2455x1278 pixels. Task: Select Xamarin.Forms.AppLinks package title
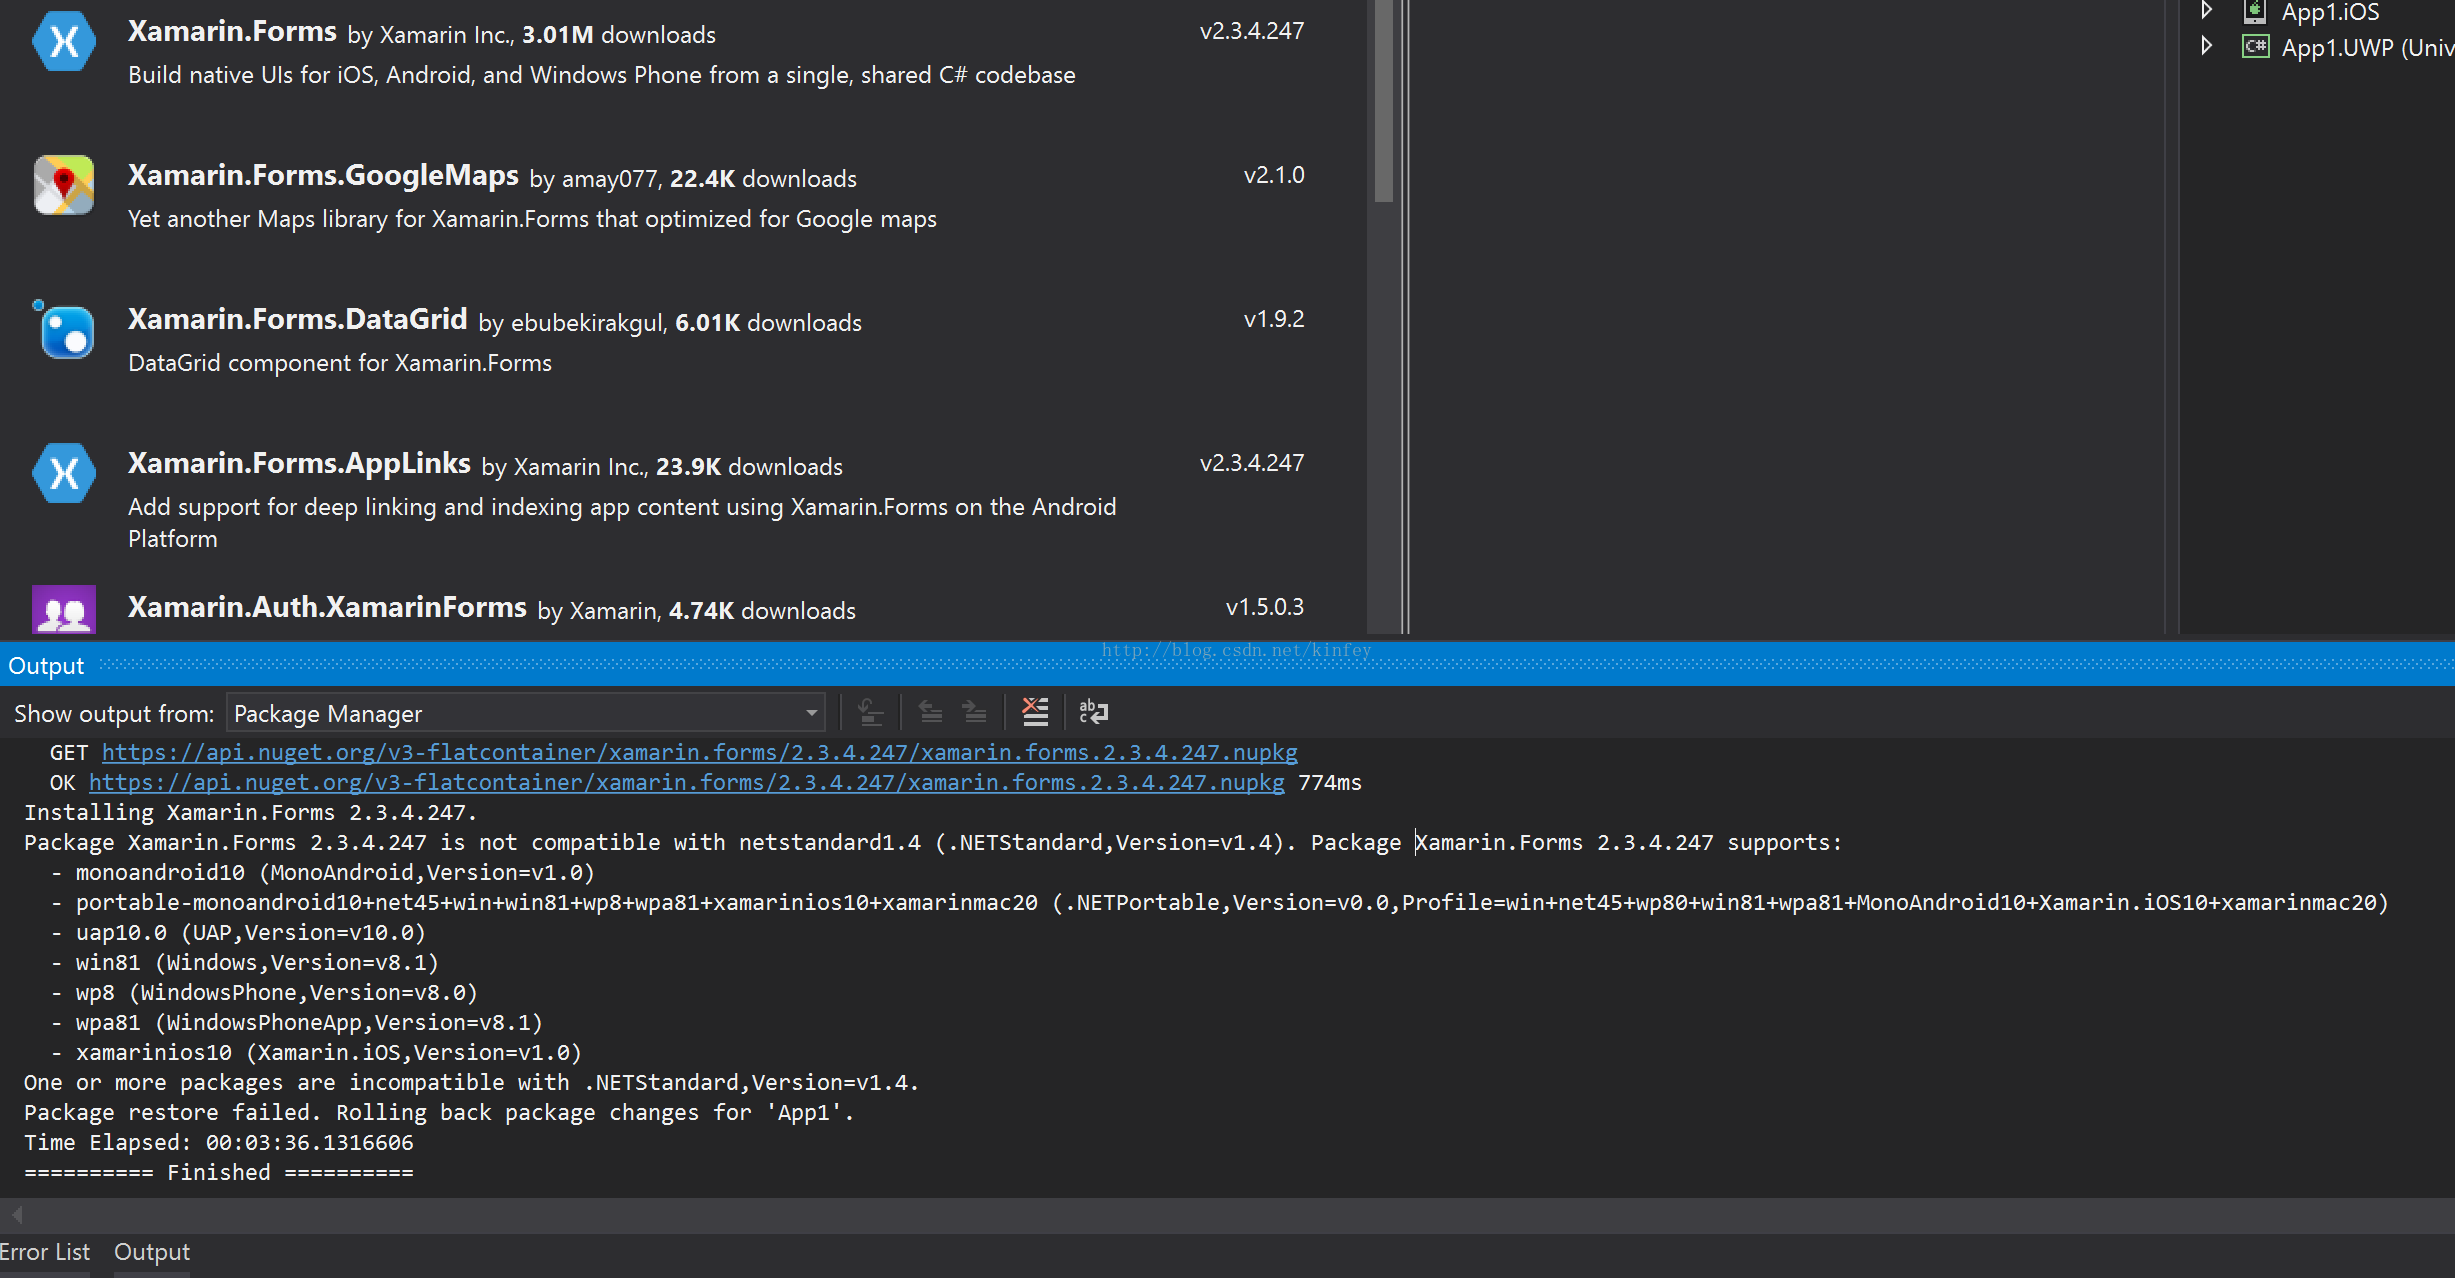[x=299, y=464]
